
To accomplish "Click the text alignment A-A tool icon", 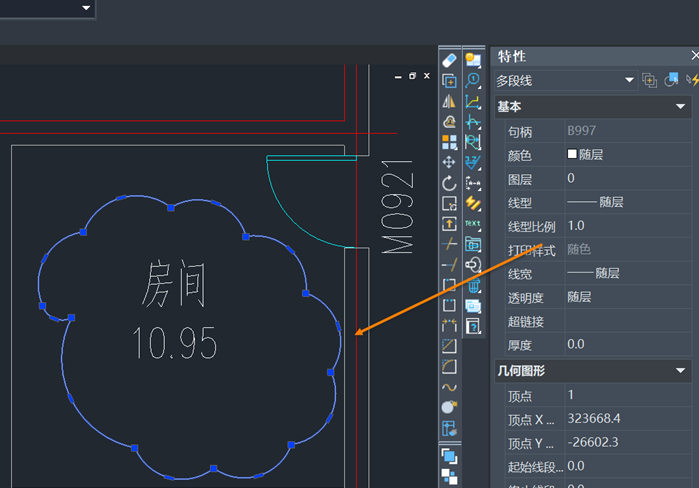I will pyautogui.click(x=473, y=183).
